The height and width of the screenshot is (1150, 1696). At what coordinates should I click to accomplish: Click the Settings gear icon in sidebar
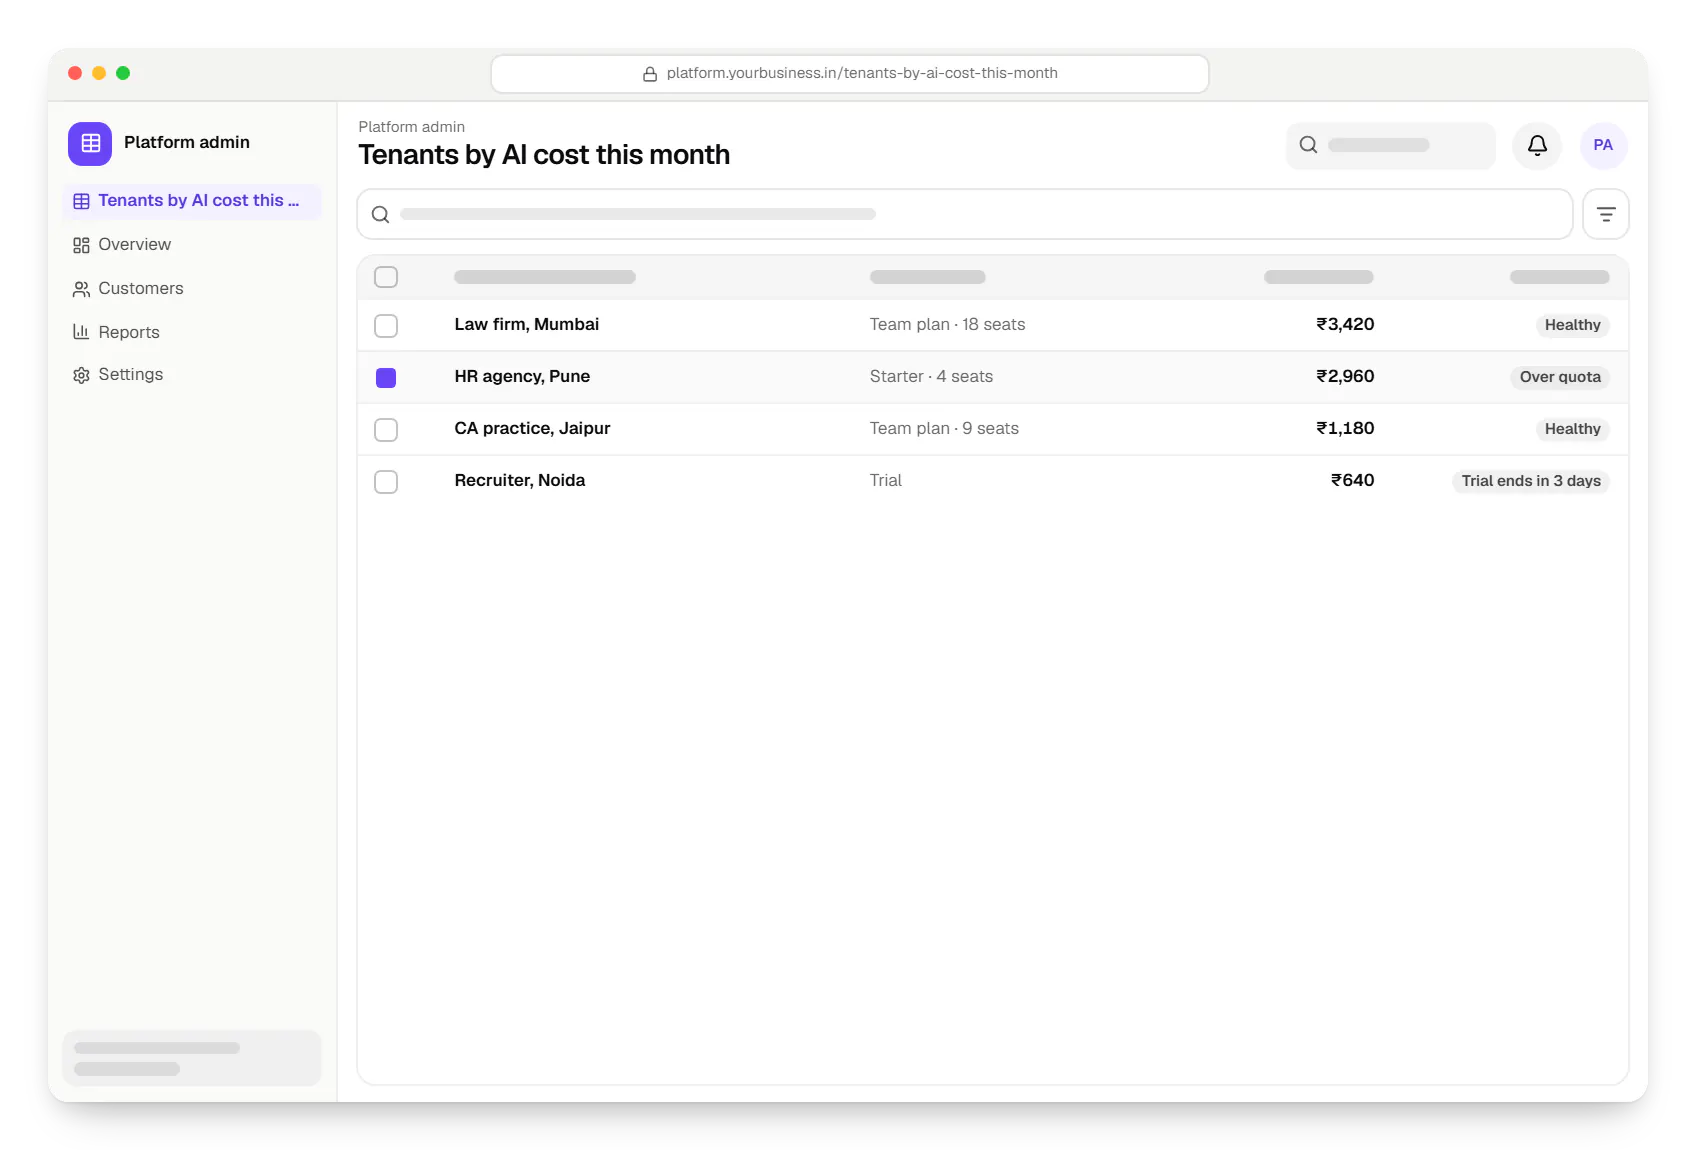click(81, 375)
